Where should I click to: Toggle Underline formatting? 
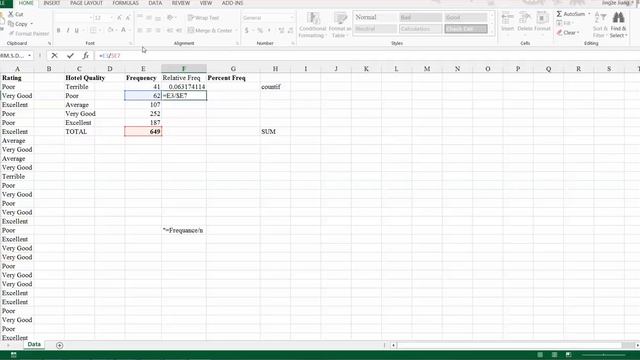[76, 31]
